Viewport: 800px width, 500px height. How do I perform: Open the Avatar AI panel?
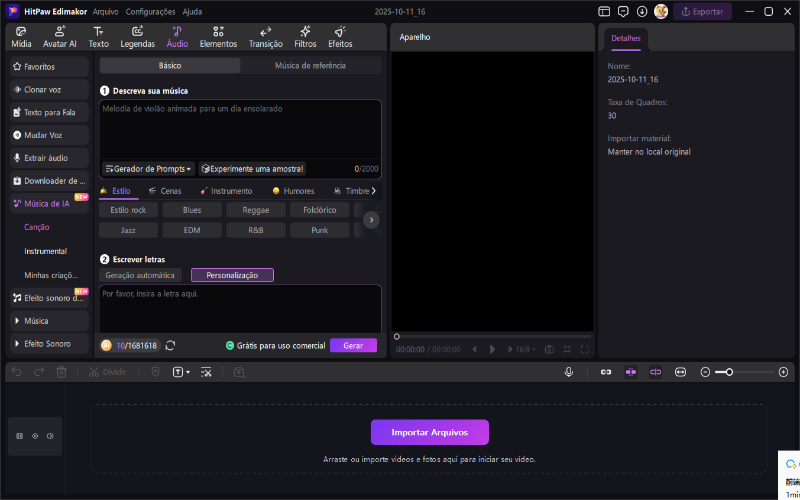pyautogui.click(x=60, y=38)
